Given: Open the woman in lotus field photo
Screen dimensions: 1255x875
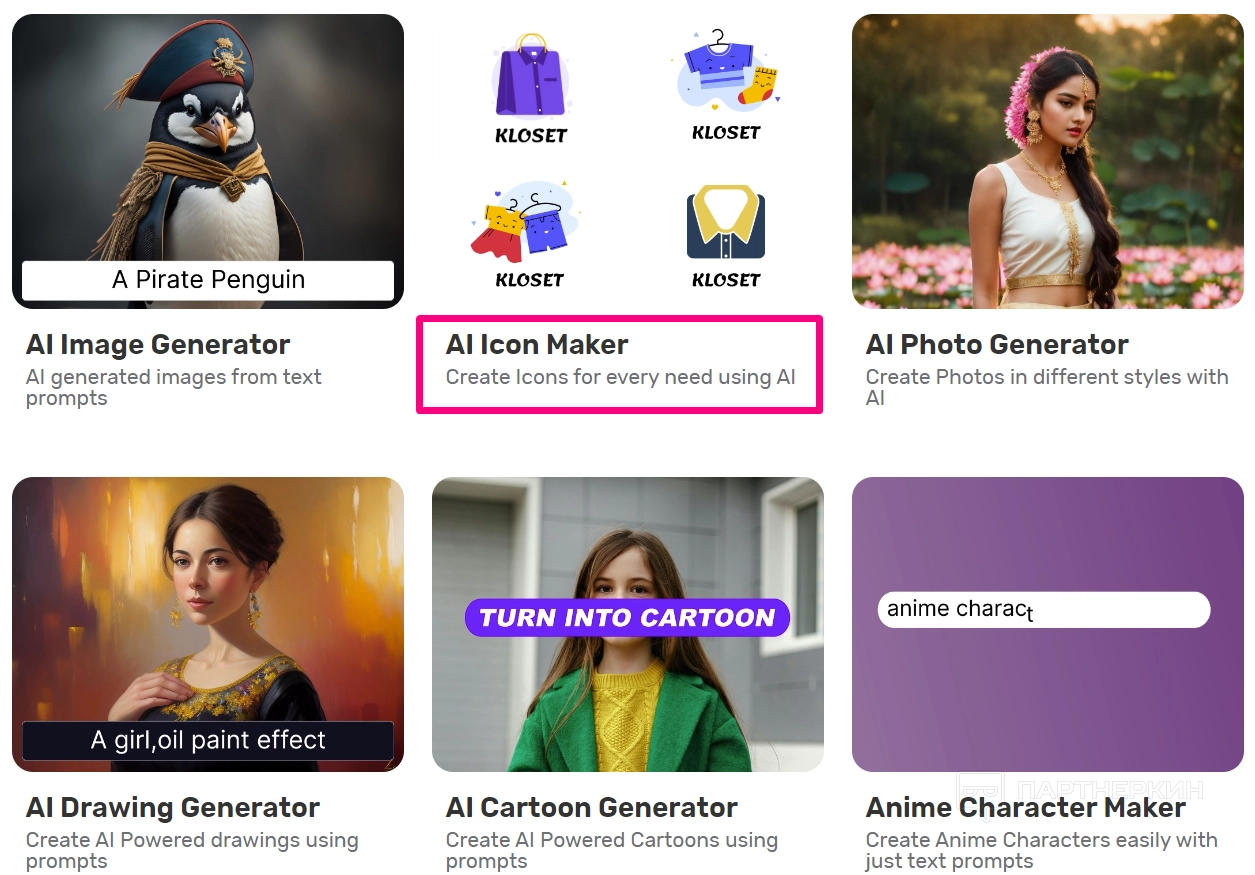Looking at the screenshot, I should (1047, 160).
